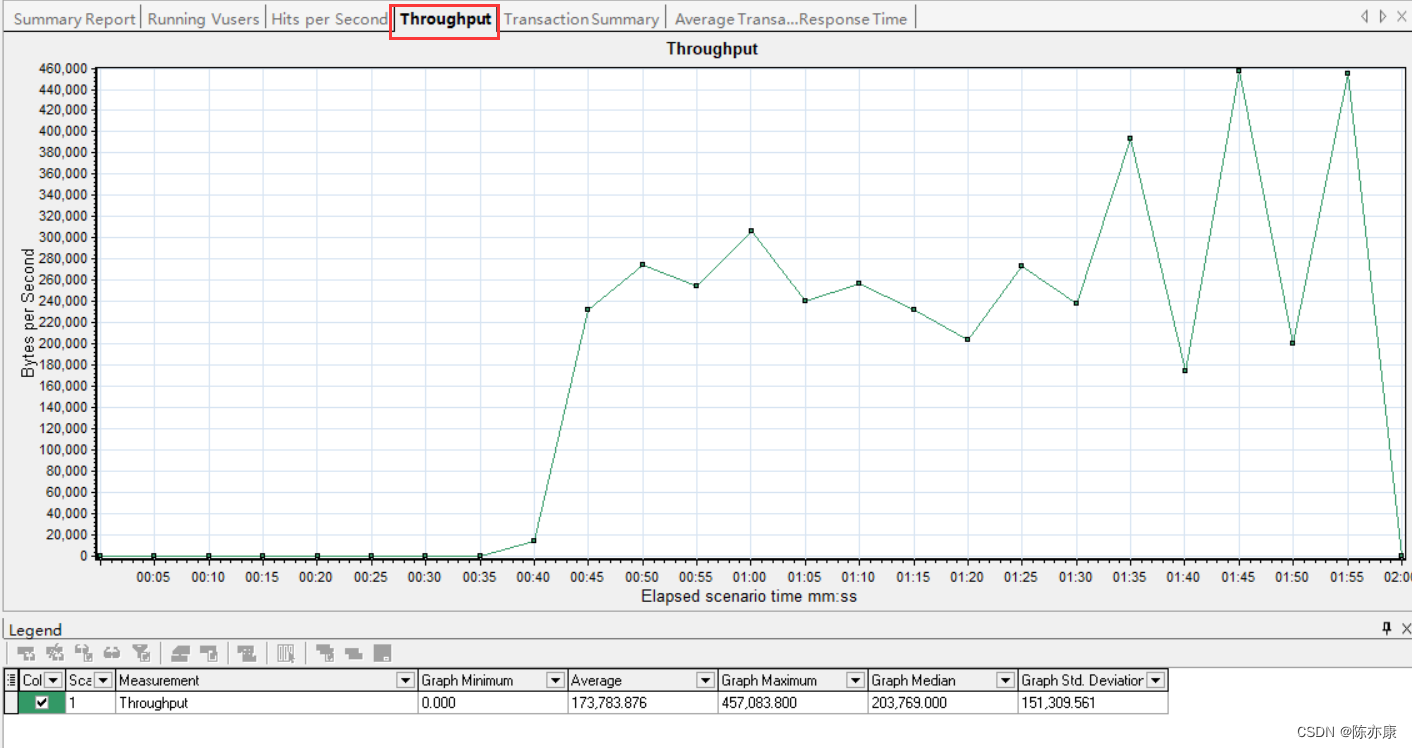
Task: Click the legend Filter funnel icon
Action: tap(141, 653)
